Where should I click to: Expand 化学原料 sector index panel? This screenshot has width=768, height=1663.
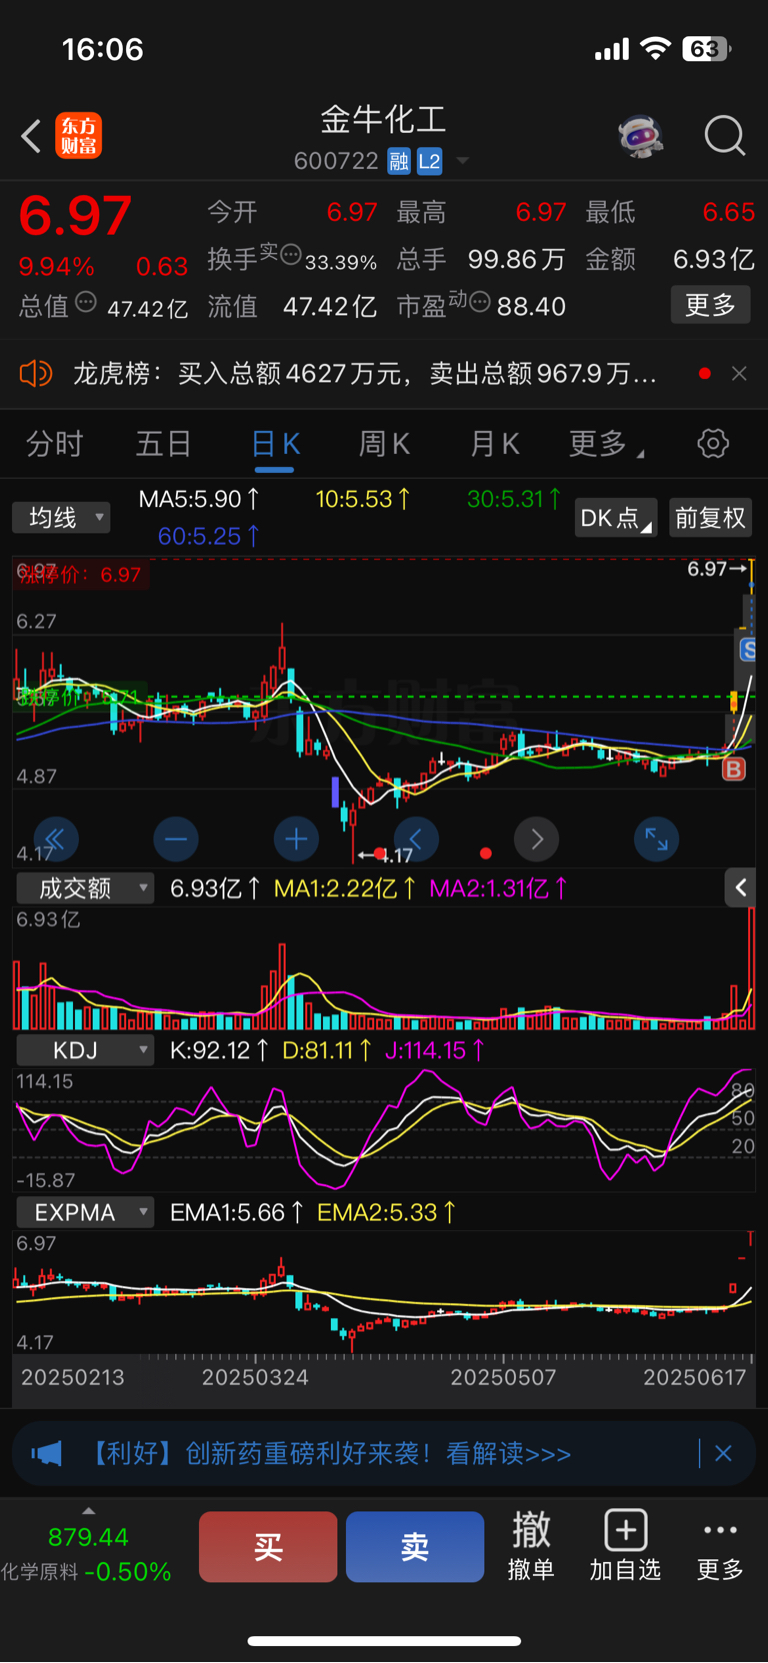88,1511
